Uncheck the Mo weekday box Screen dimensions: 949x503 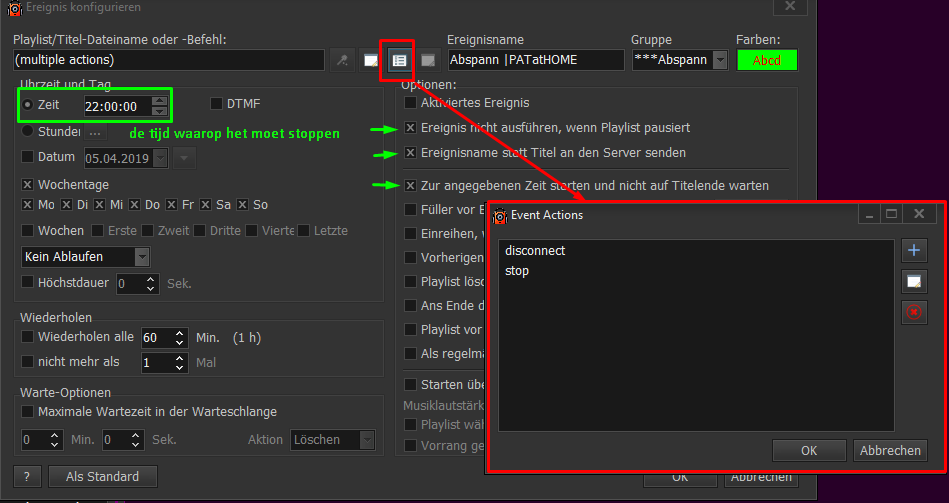pyautogui.click(x=27, y=205)
